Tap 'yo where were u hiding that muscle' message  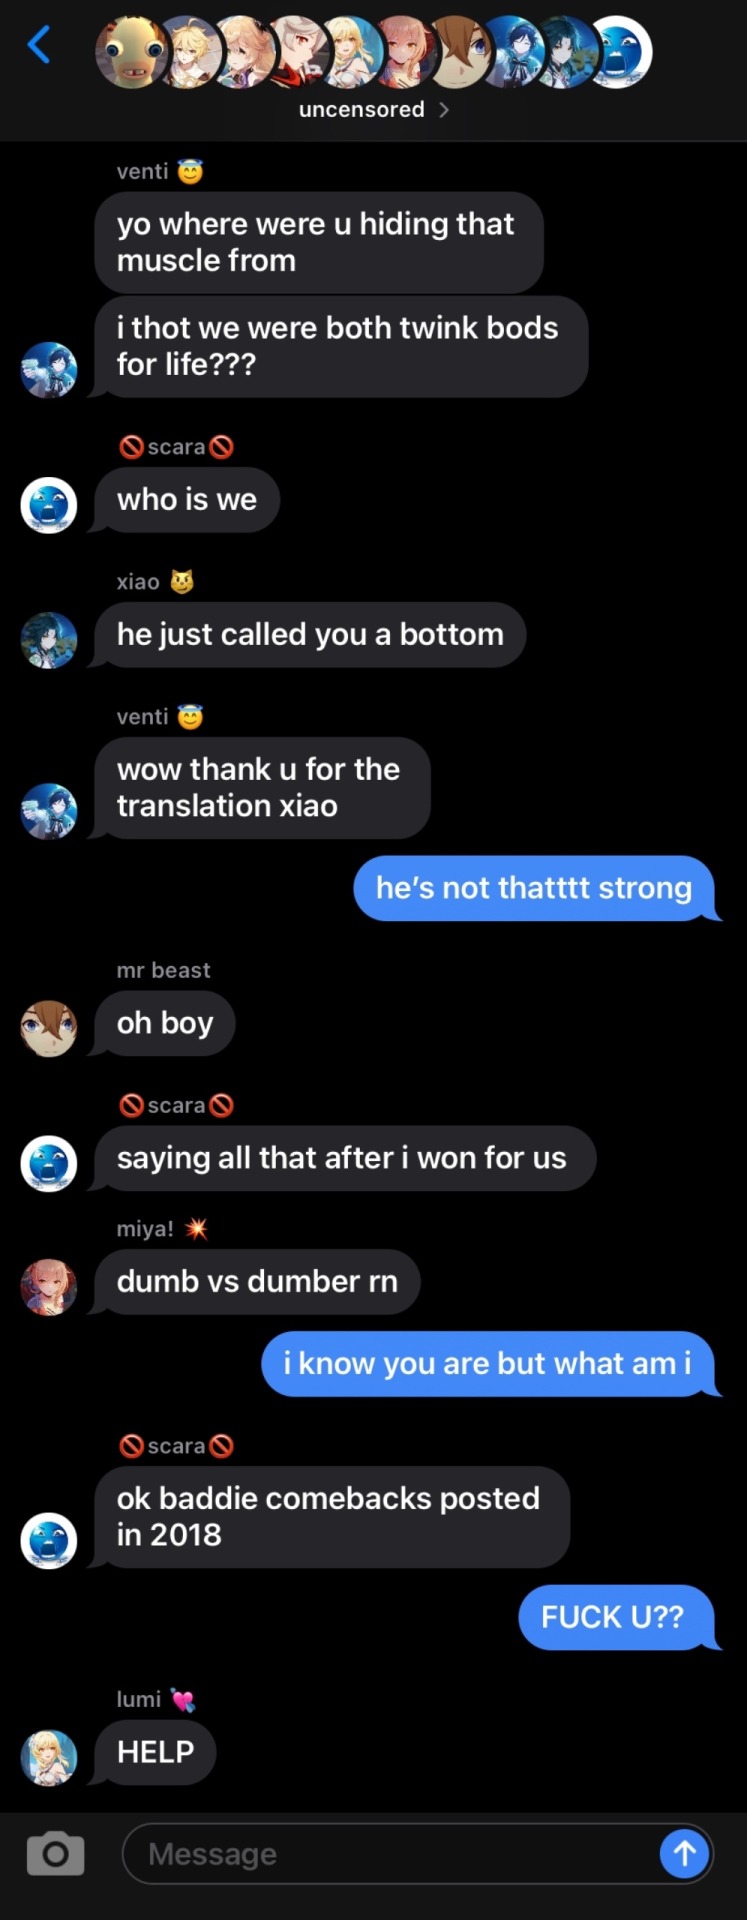point(319,242)
